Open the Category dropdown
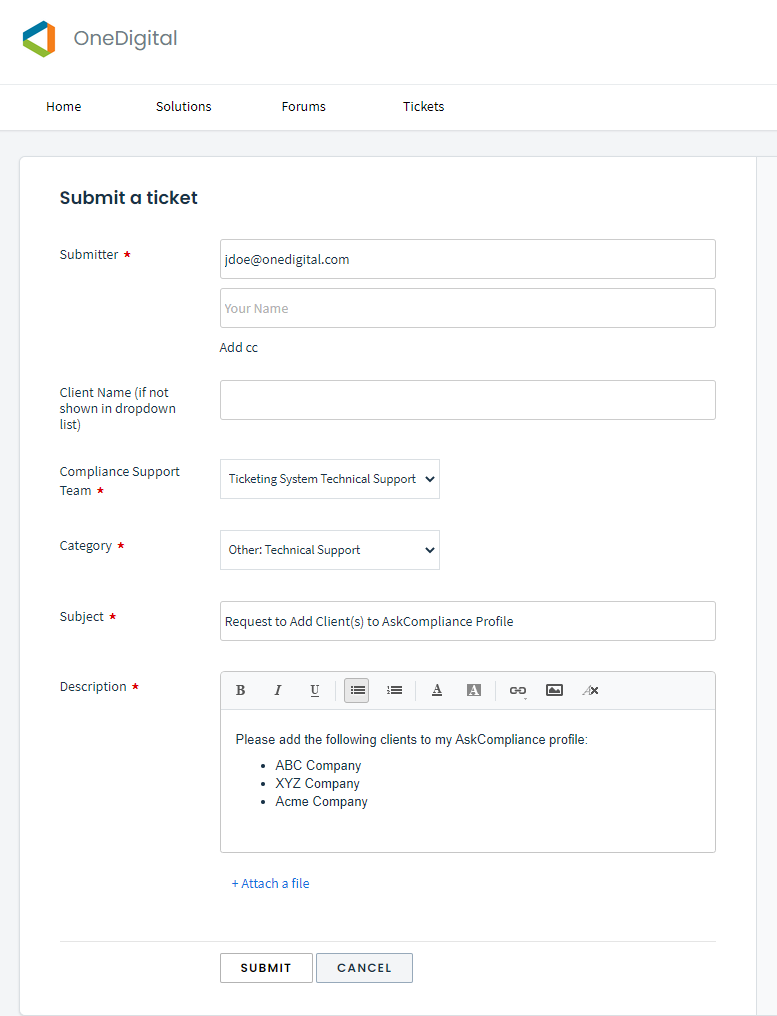The height and width of the screenshot is (1016, 777). 330,550
